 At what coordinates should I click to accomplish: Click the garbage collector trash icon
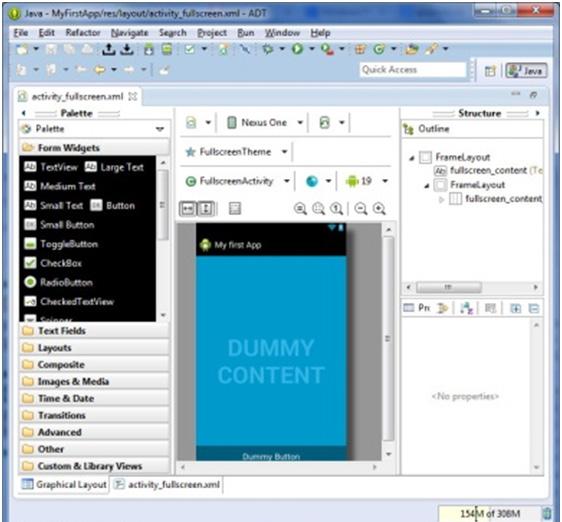point(547,513)
